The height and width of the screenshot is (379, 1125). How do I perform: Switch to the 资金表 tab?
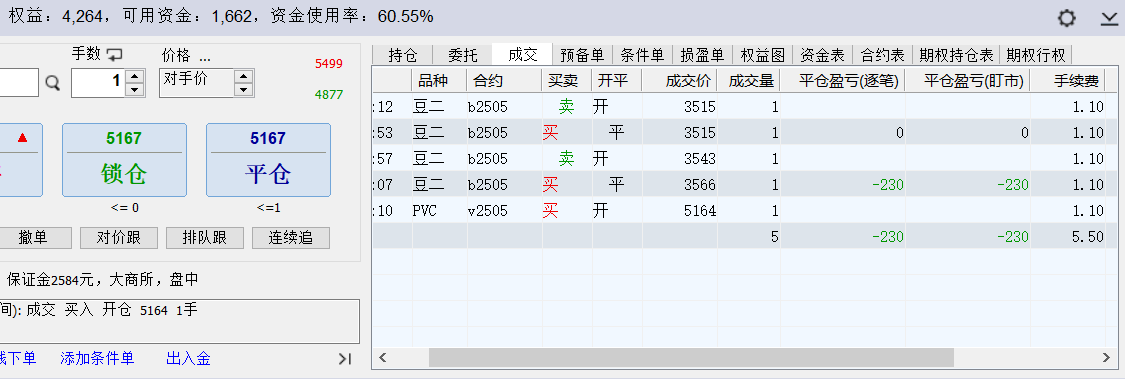pyautogui.click(x=822, y=55)
